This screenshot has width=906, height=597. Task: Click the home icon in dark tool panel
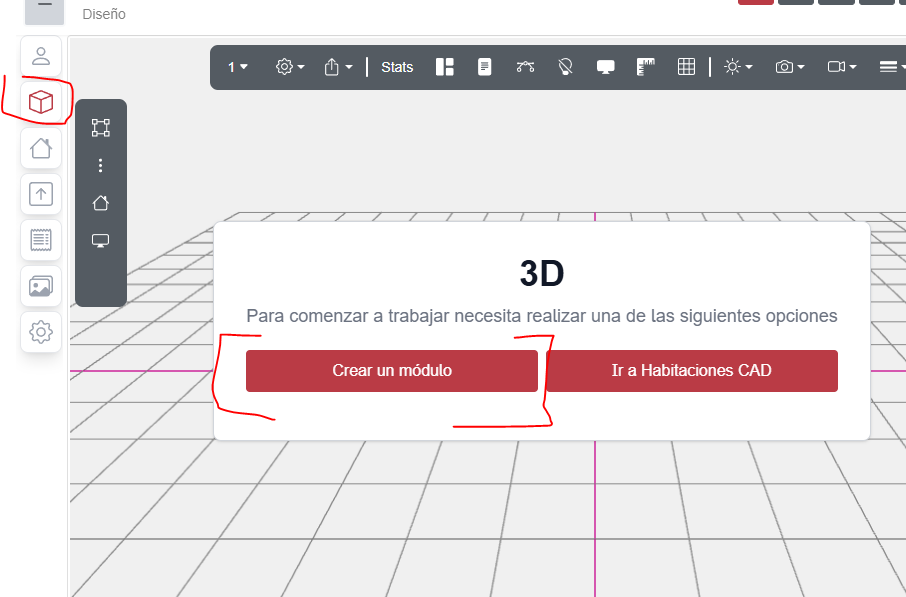(101, 203)
